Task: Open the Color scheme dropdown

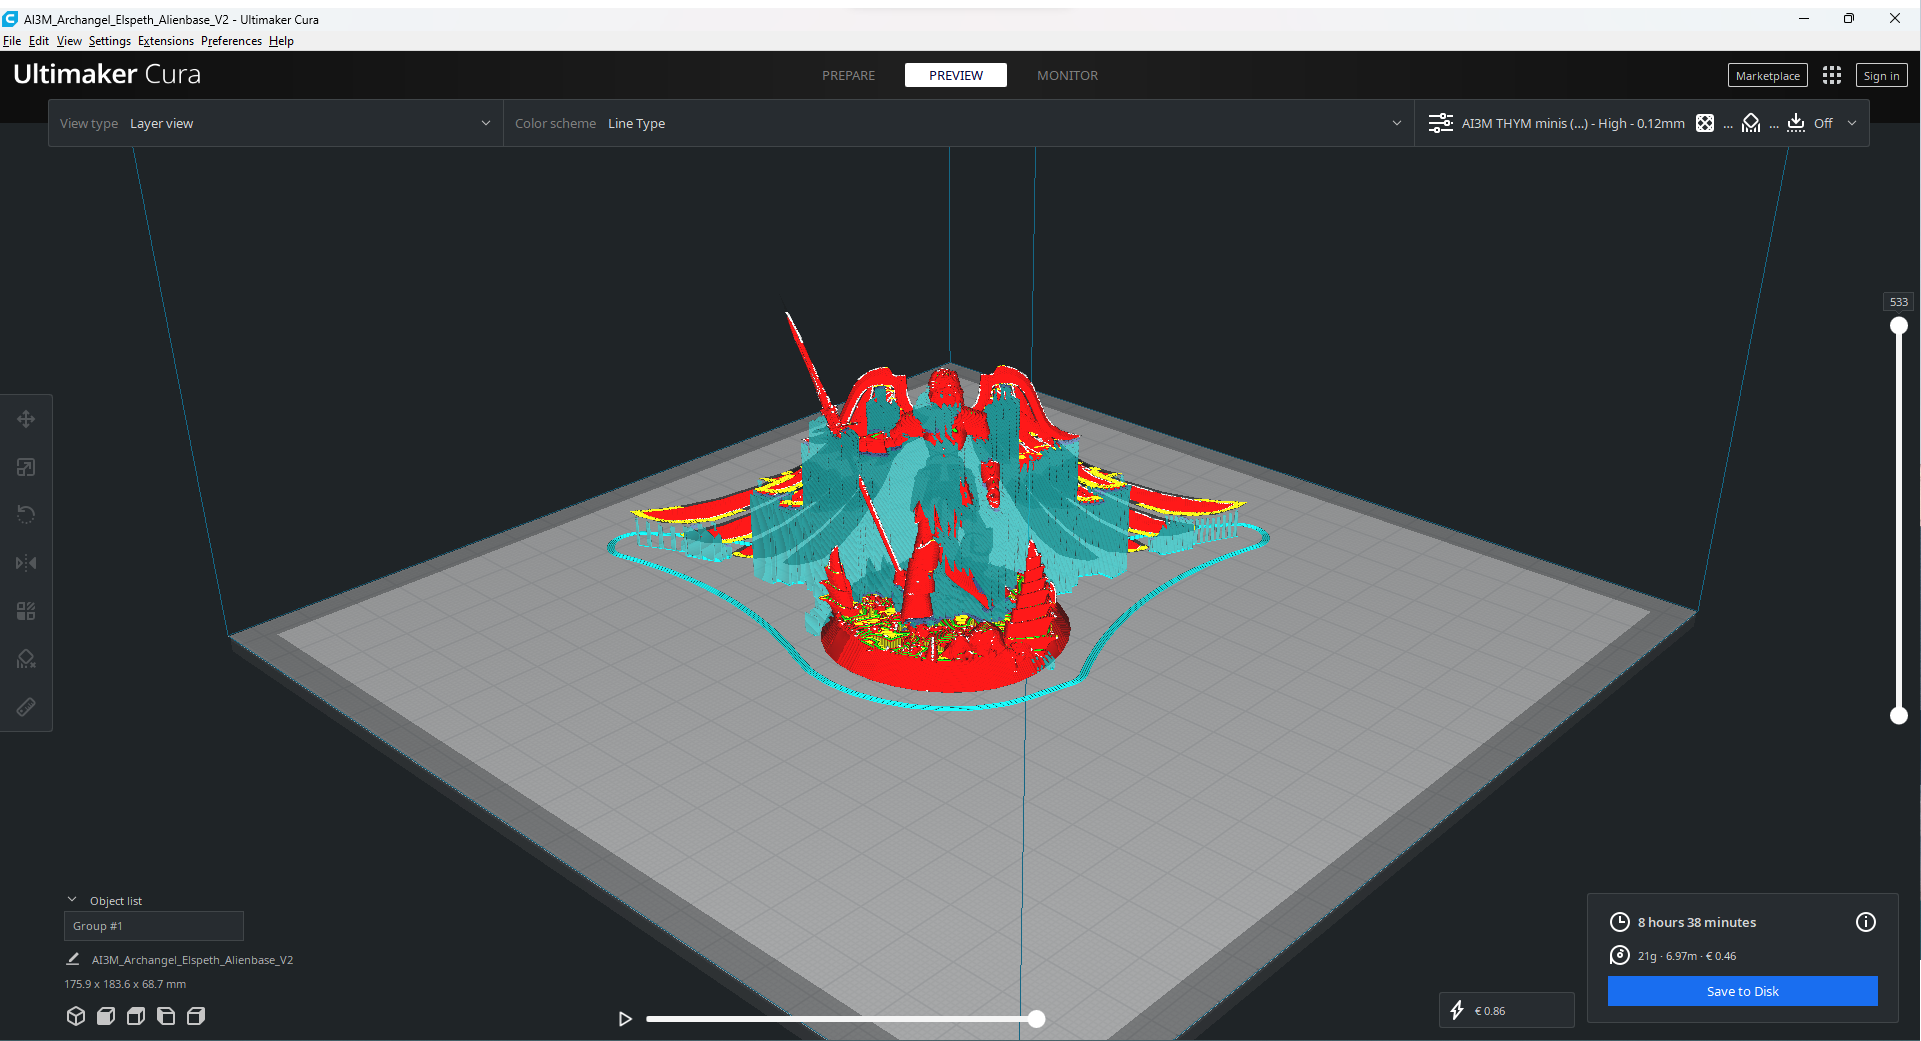Action: [x=958, y=124]
